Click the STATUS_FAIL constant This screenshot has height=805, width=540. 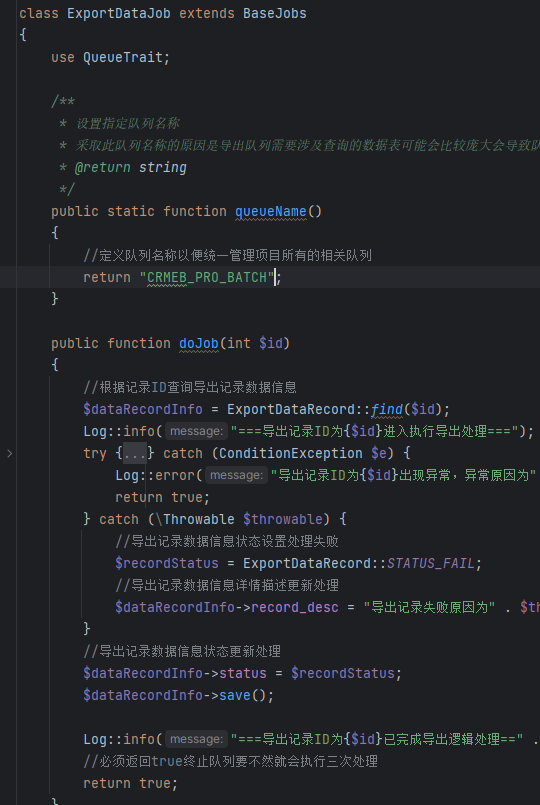click(431, 564)
